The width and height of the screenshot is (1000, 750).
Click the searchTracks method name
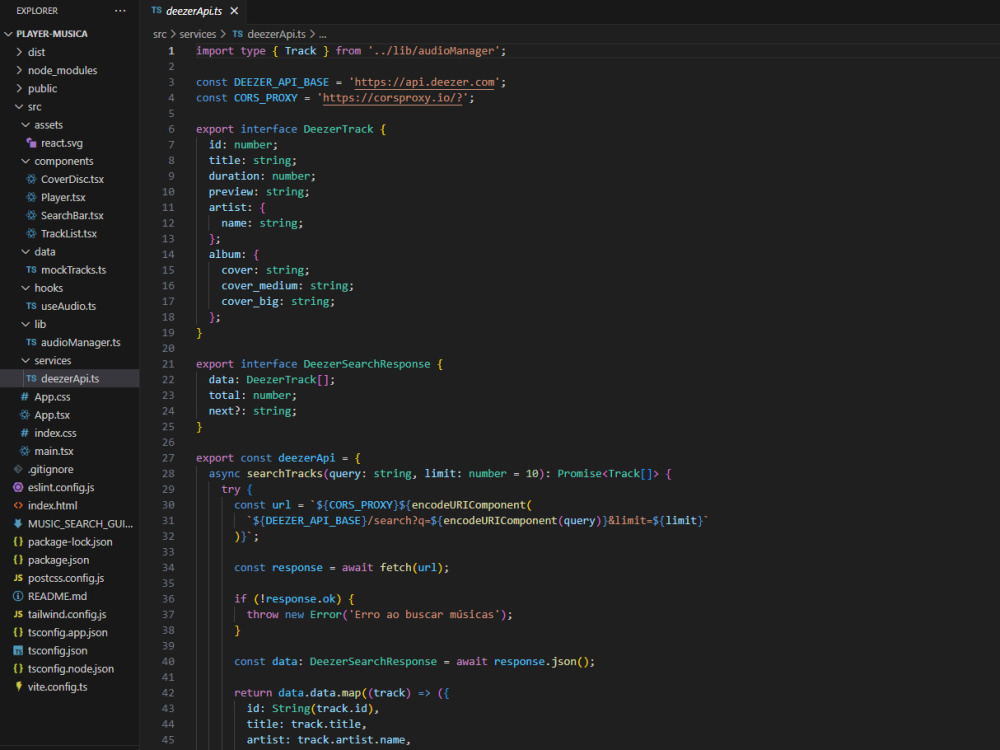click(x=284, y=474)
